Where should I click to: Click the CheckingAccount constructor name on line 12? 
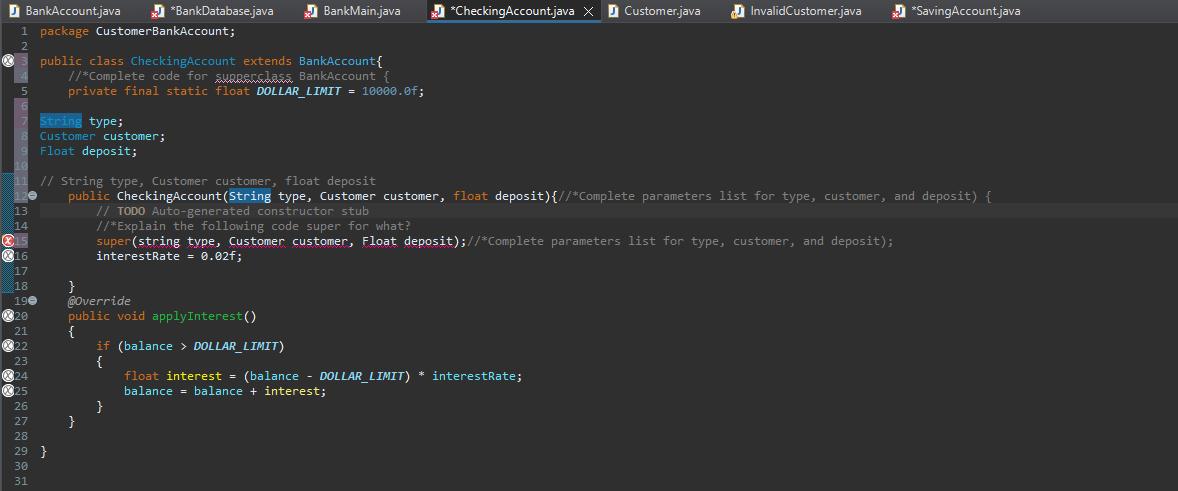pos(170,196)
